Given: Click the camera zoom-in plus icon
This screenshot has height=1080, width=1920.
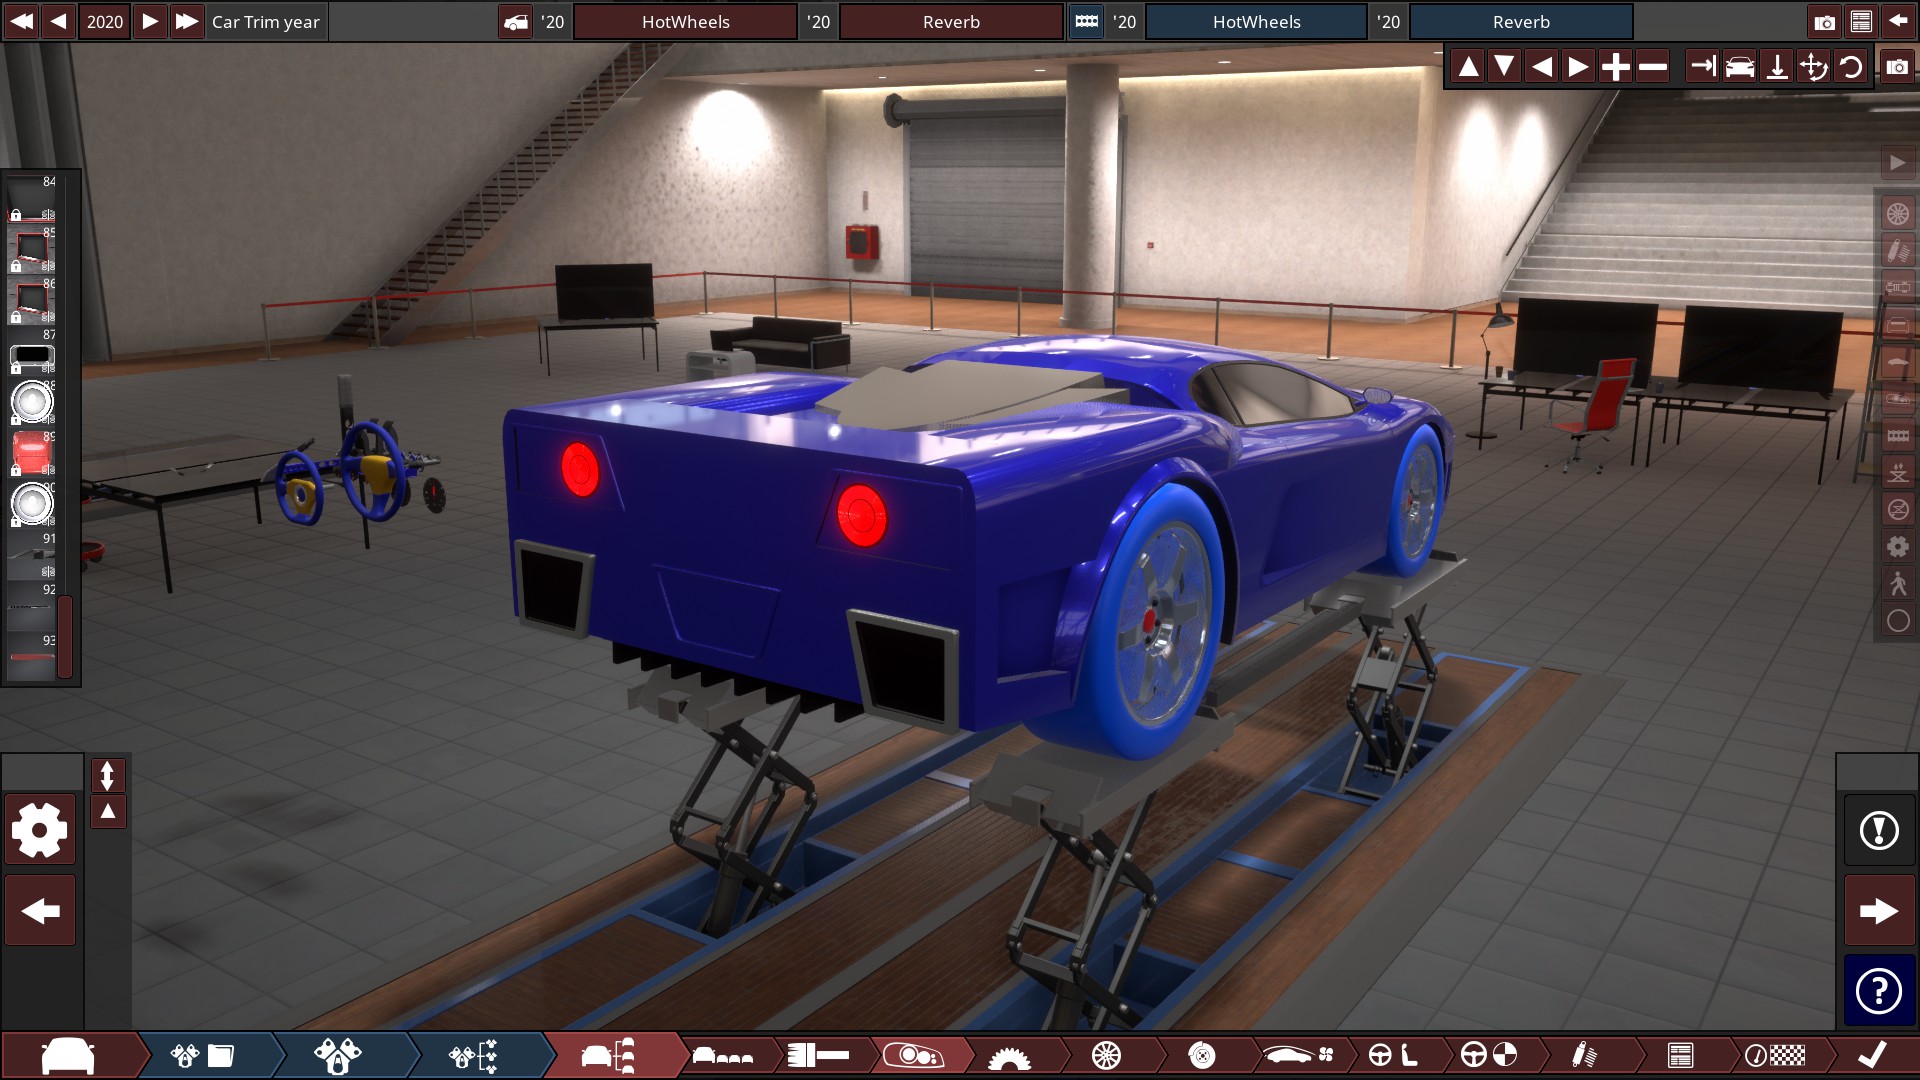Looking at the screenshot, I should coord(1615,67).
